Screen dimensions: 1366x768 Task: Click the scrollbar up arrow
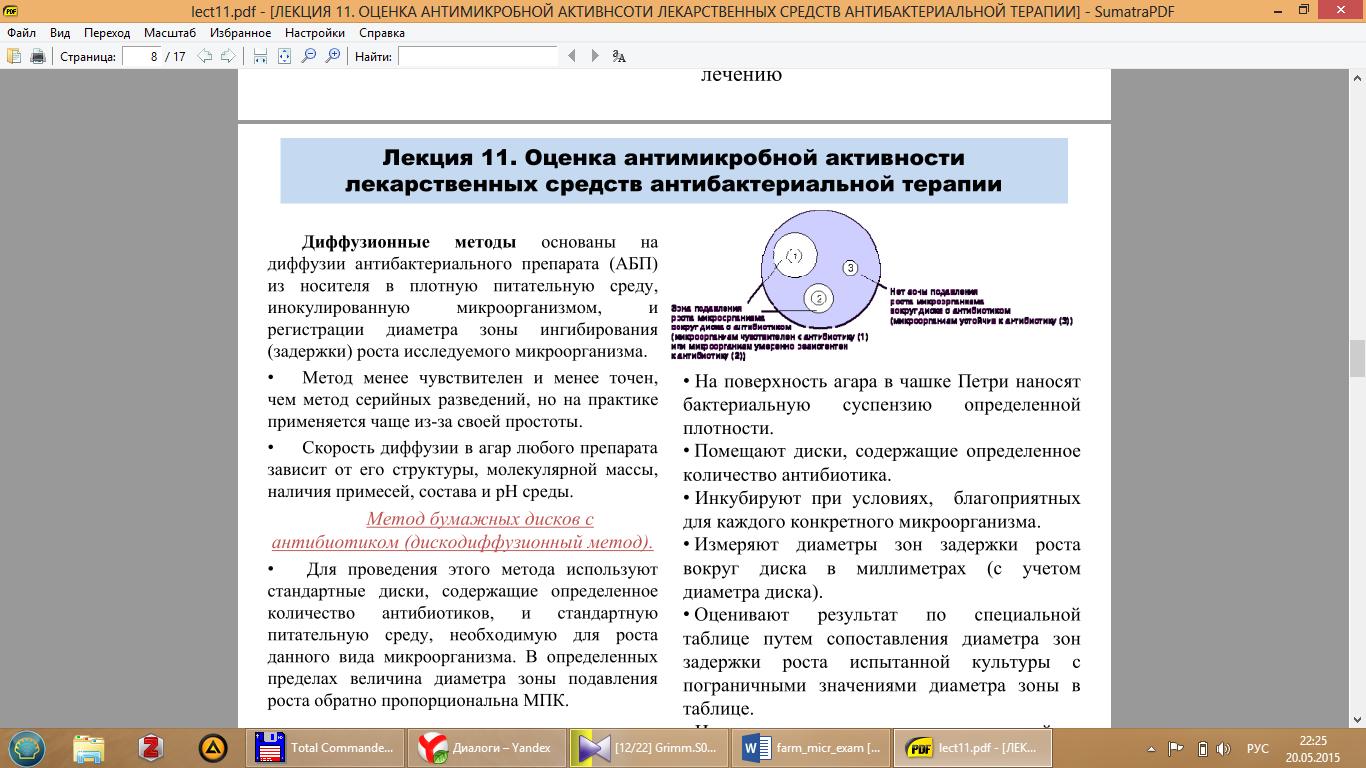click(1357, 76)
